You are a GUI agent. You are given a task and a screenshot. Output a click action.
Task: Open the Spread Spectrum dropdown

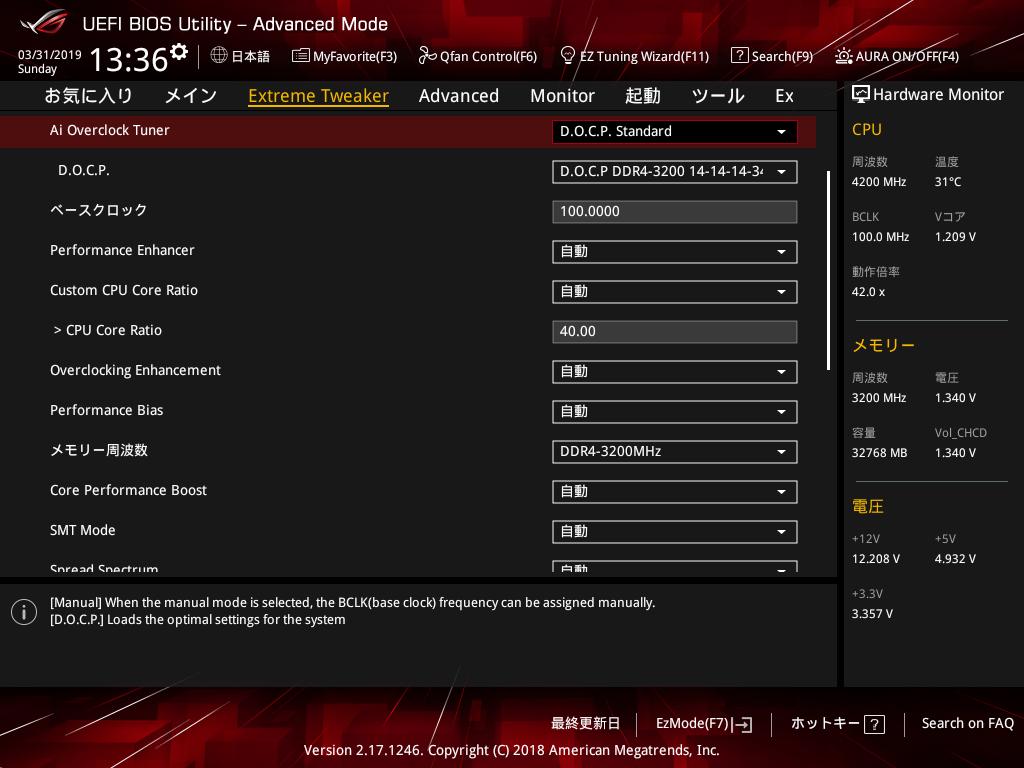675,567
